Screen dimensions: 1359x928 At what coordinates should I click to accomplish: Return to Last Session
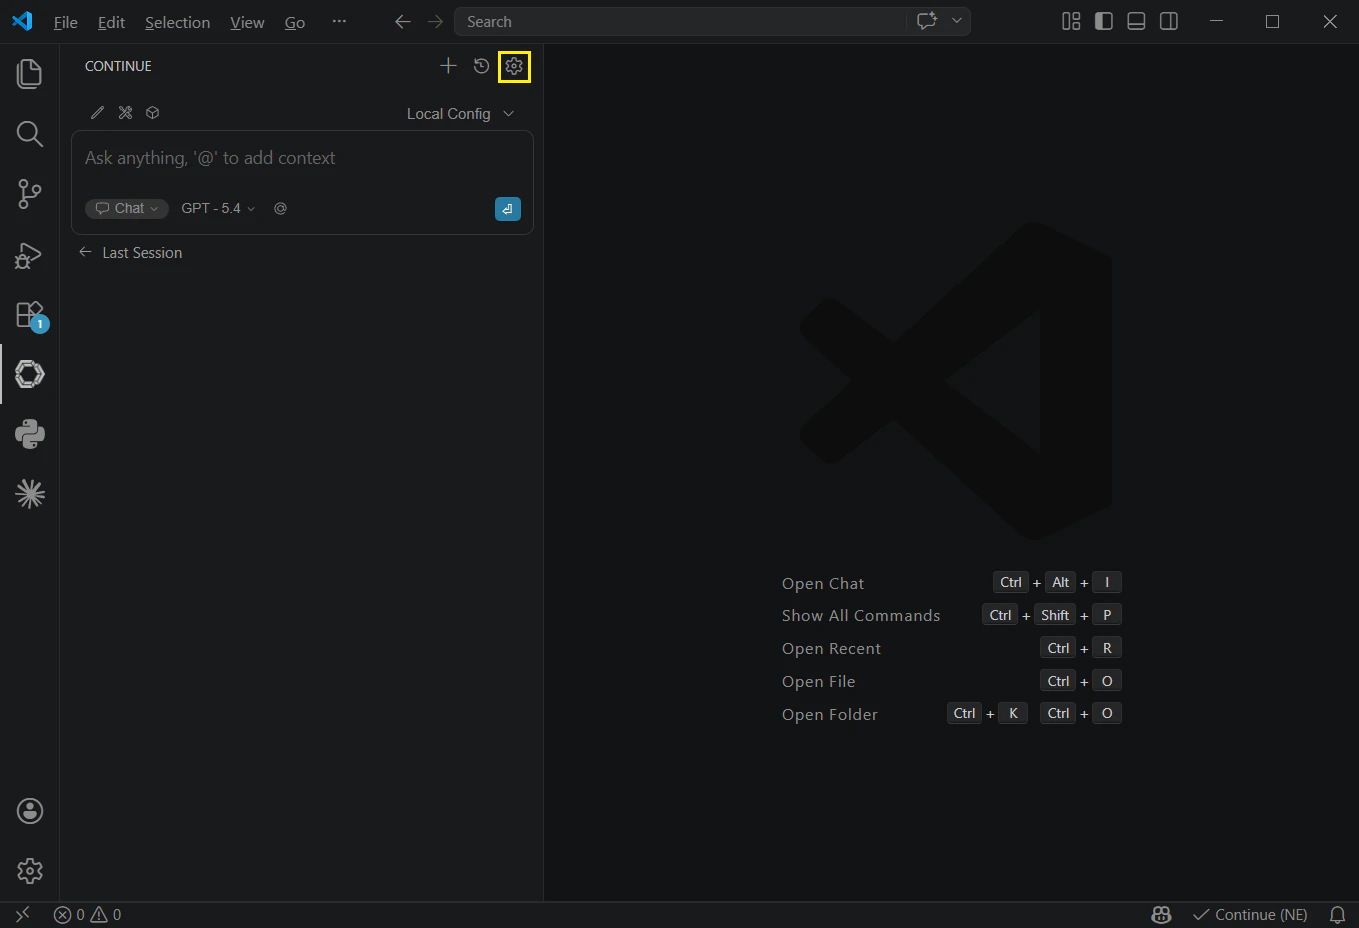[x=130, y=253]
